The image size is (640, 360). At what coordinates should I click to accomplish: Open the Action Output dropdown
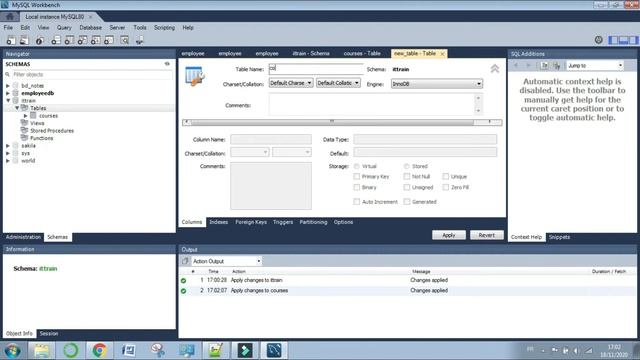(x=227, y=261)
